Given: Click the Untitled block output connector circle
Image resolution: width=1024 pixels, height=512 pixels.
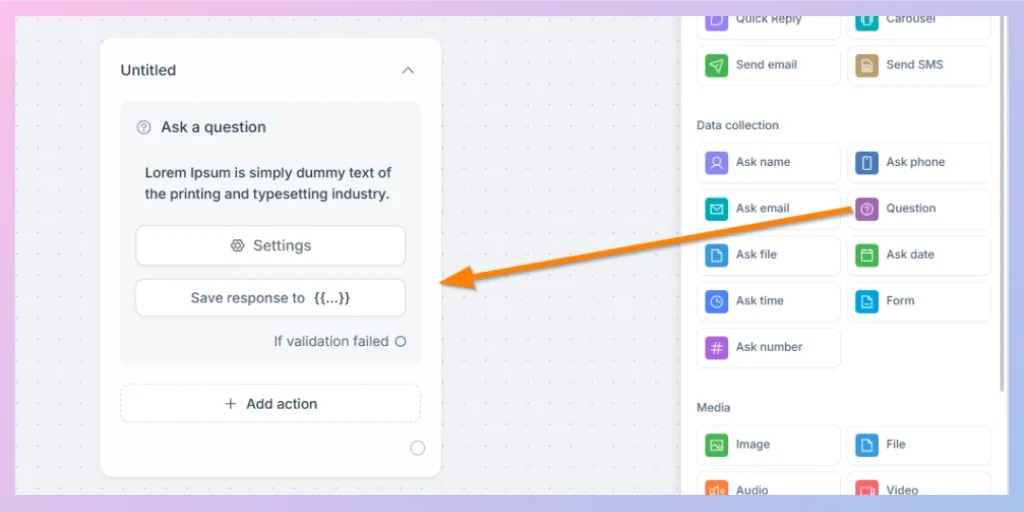Looking at the screenshot, I should point(417,448).
